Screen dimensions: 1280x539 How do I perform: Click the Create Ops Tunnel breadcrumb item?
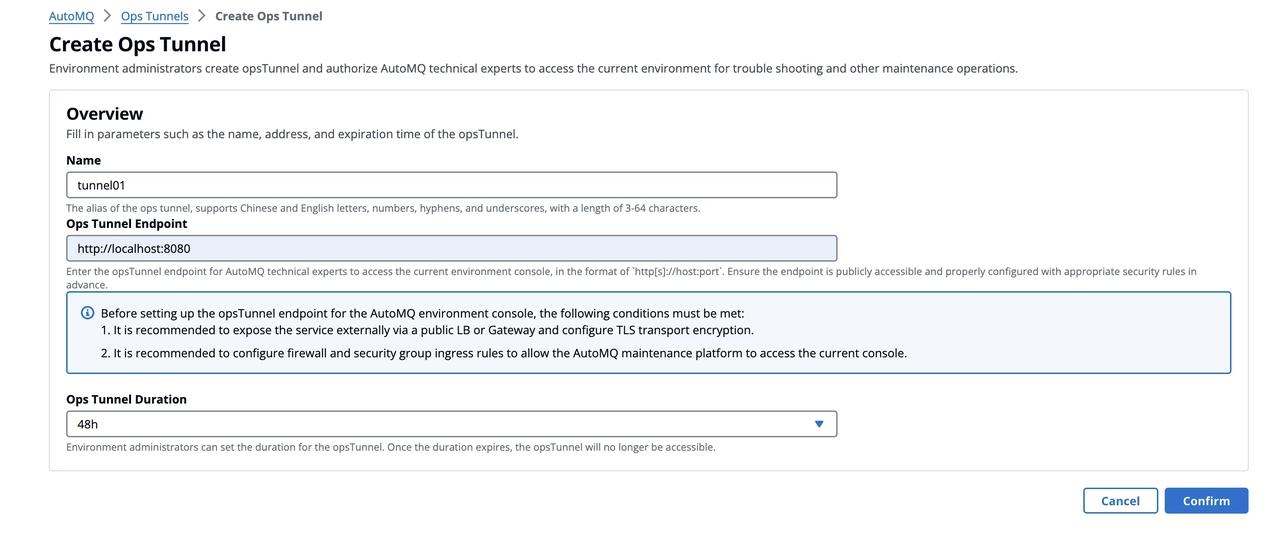268,16
